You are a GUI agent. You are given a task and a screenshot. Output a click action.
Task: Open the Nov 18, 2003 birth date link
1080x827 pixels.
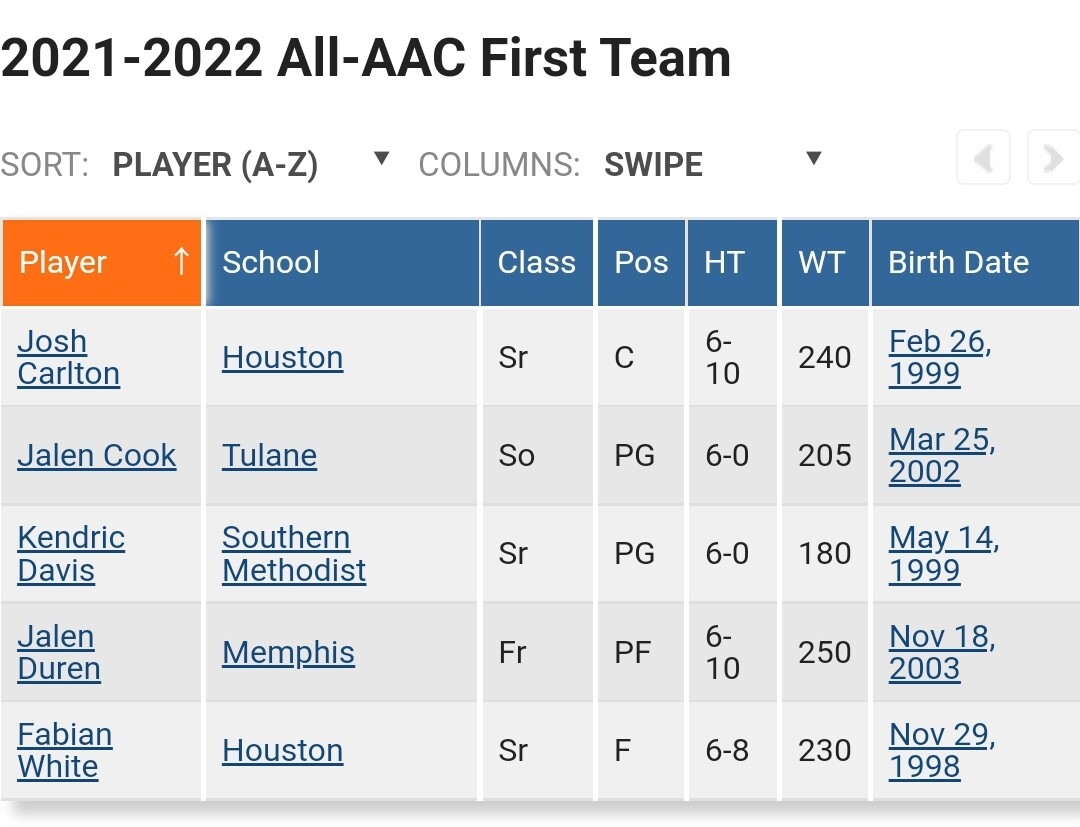pyautogui.click(x=942, y=652)
